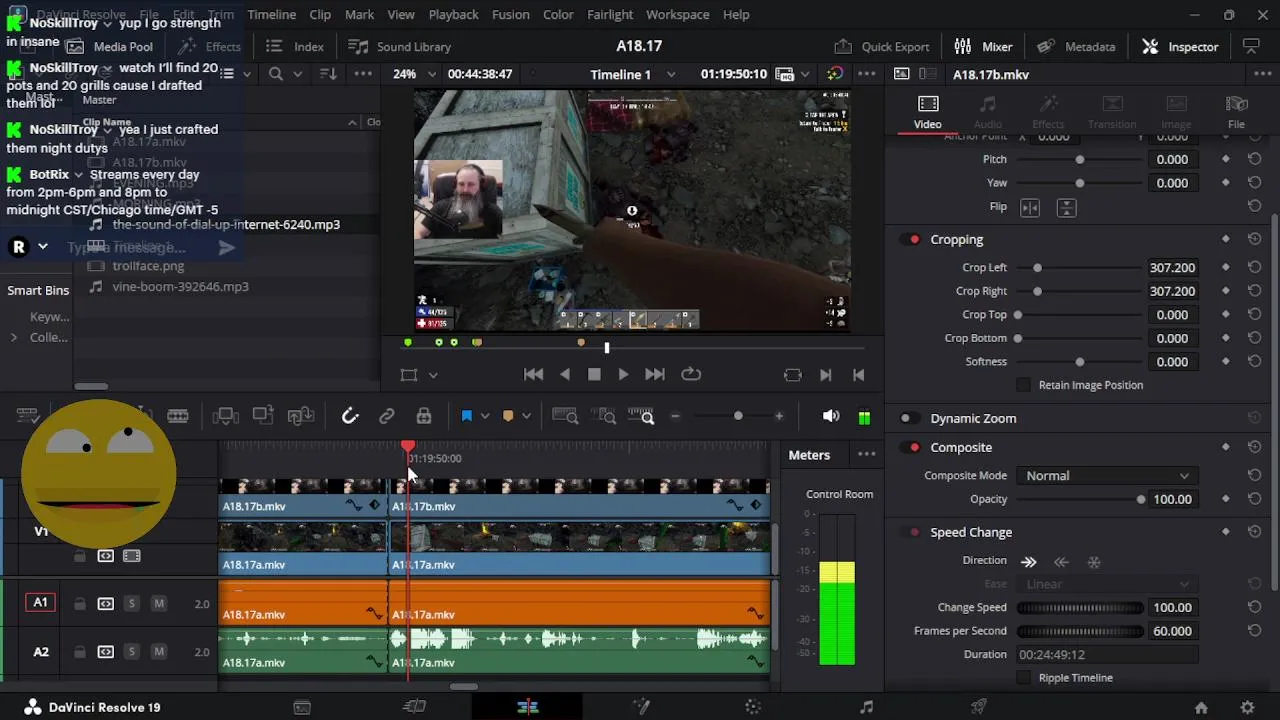1280x720 pixels.
Task: Add keyframe for Crop Right
Action: click(1226, 291)
